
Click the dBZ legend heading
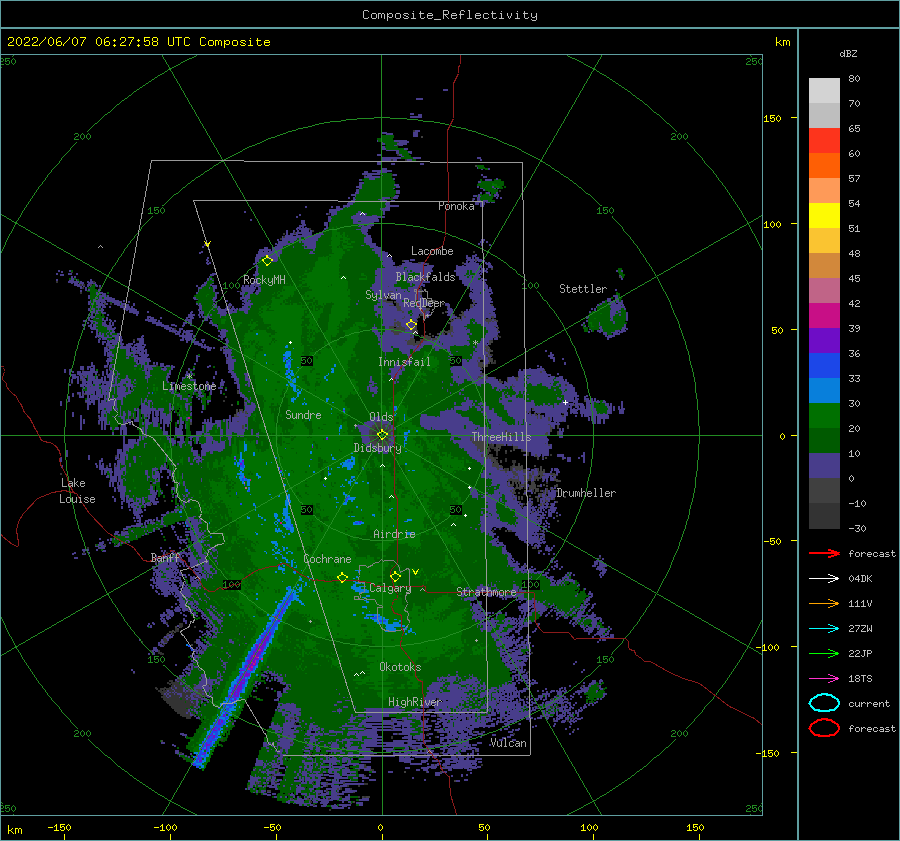coord(848,53)
